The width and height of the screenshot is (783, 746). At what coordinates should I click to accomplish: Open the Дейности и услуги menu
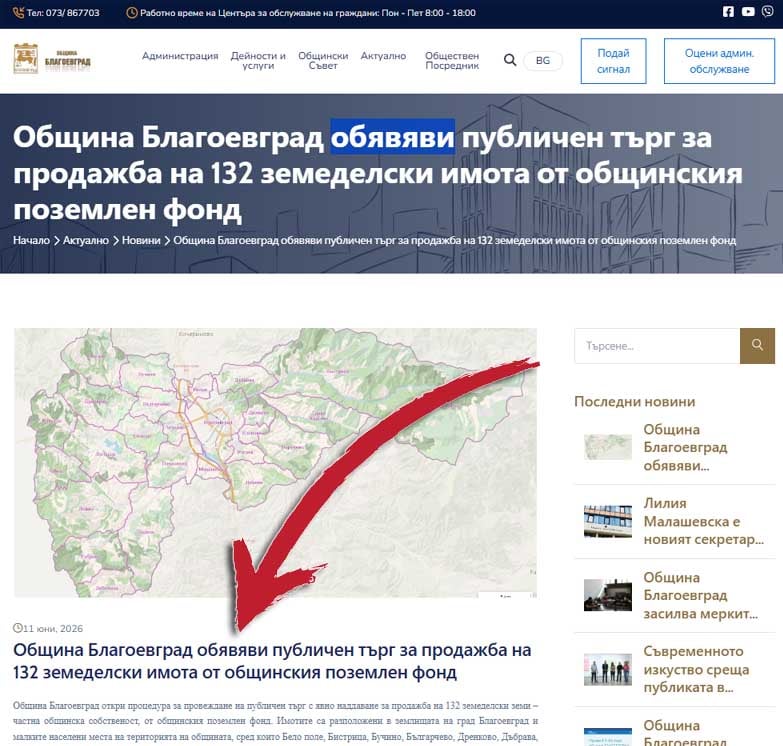pyautogui.click(x=258, y=60)
